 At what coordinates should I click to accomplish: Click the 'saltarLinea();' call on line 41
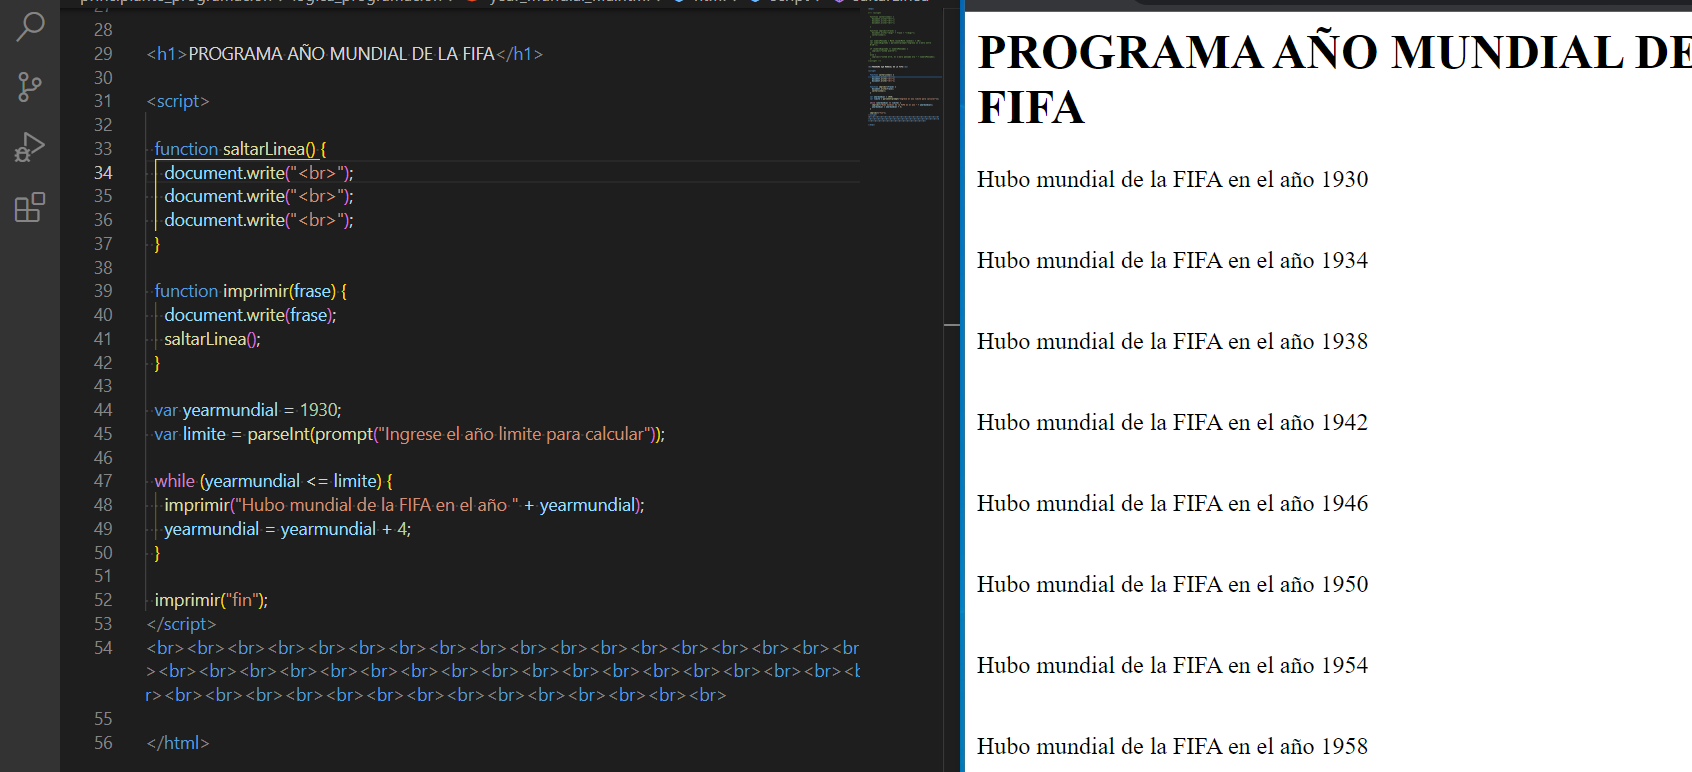coord(212,339)
